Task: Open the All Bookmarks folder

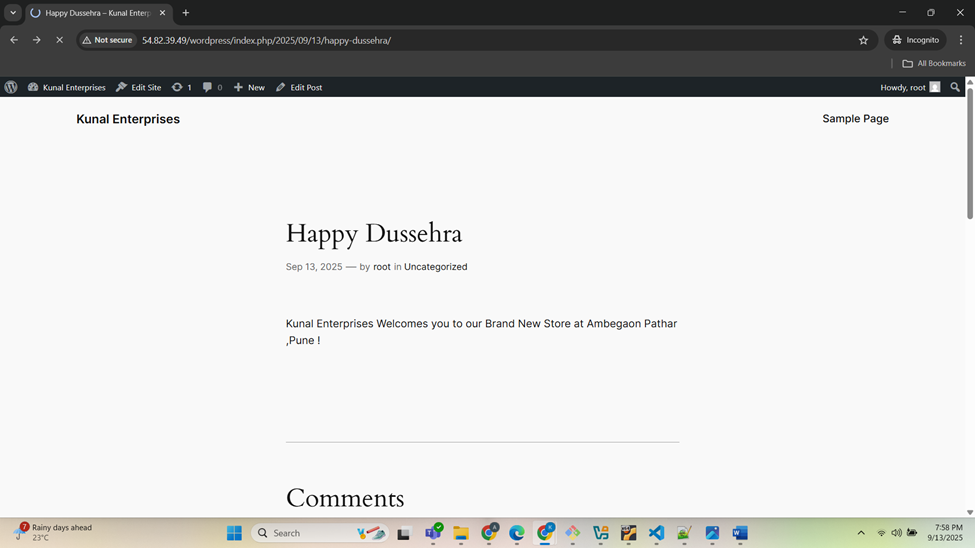Action: 934,63
